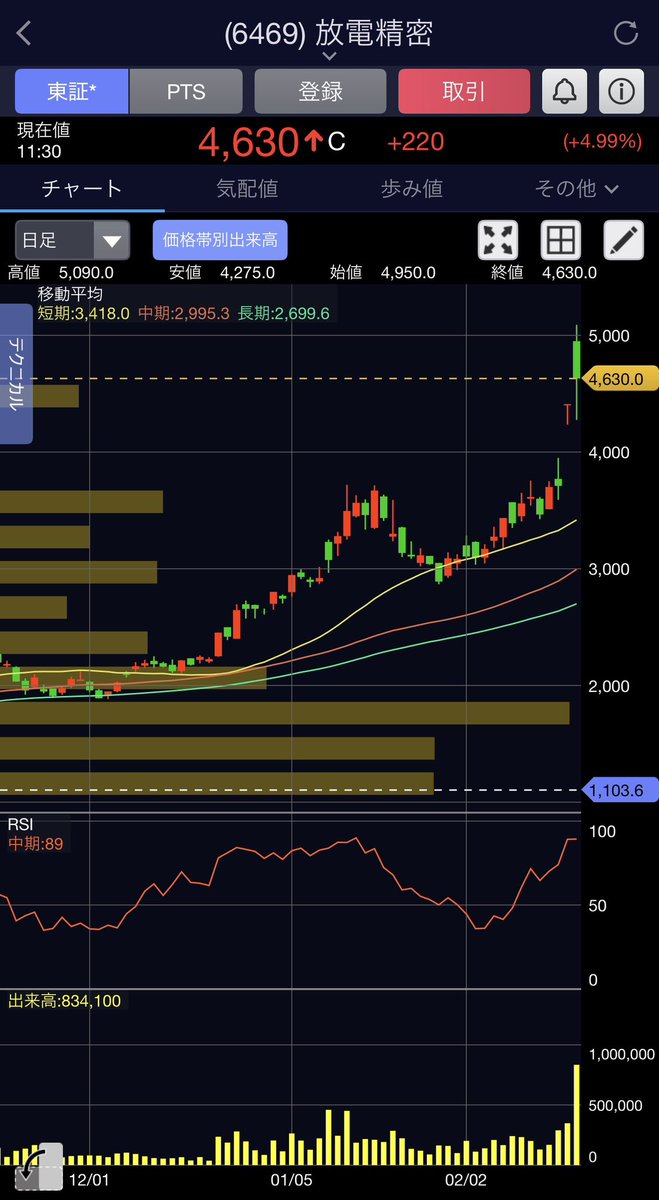Tap the 02/02 date axis label
659x1200 pixels.
click(466, 1180)
